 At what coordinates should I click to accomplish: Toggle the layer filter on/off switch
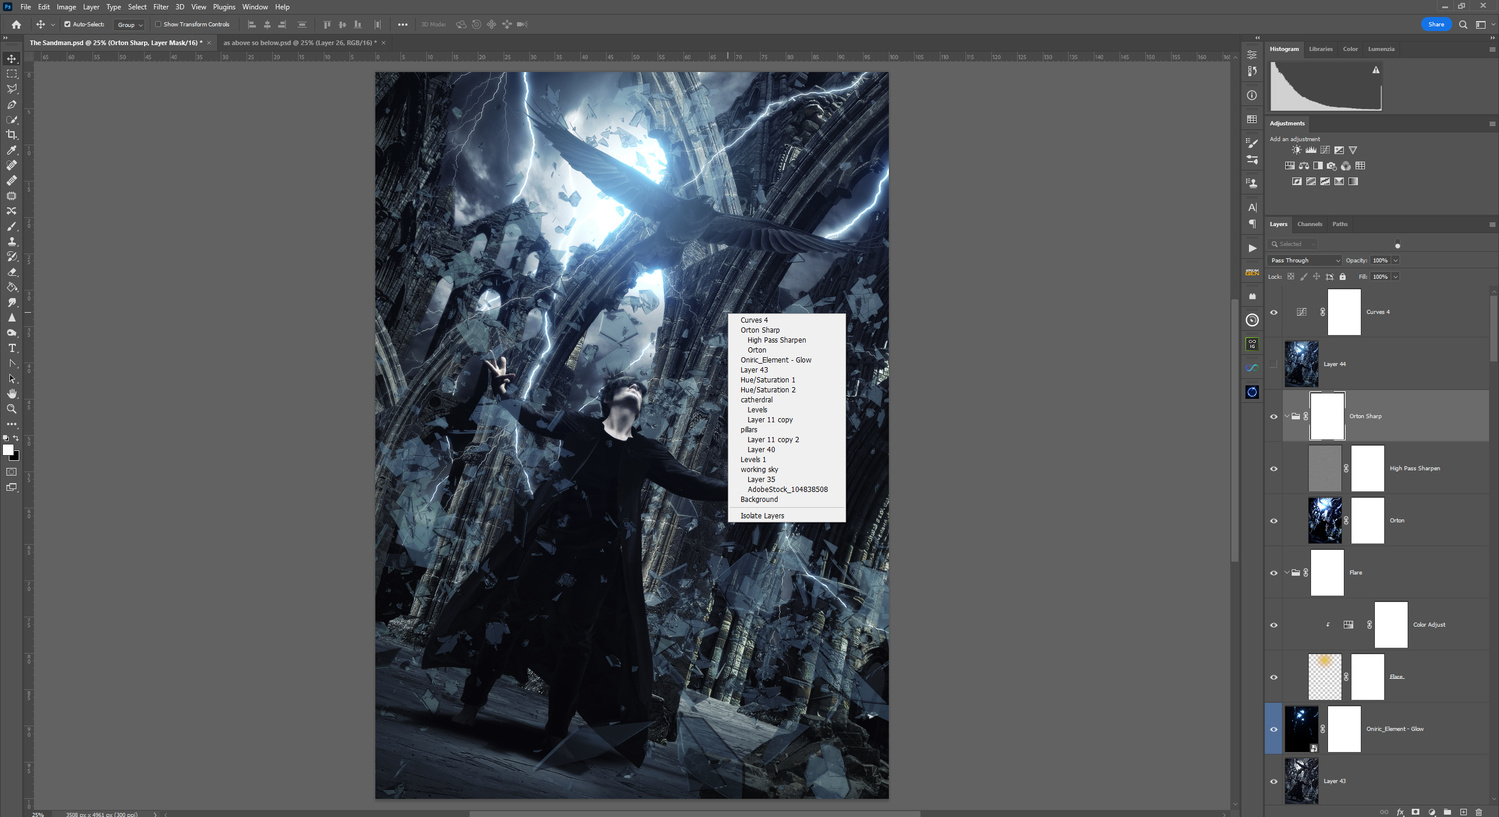[x=1397, y=245]
